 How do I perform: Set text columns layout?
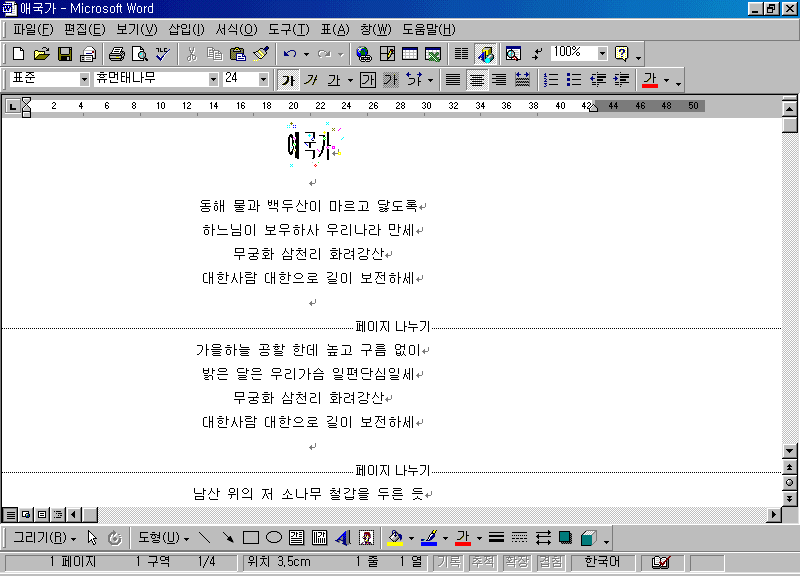pos(461,54)
